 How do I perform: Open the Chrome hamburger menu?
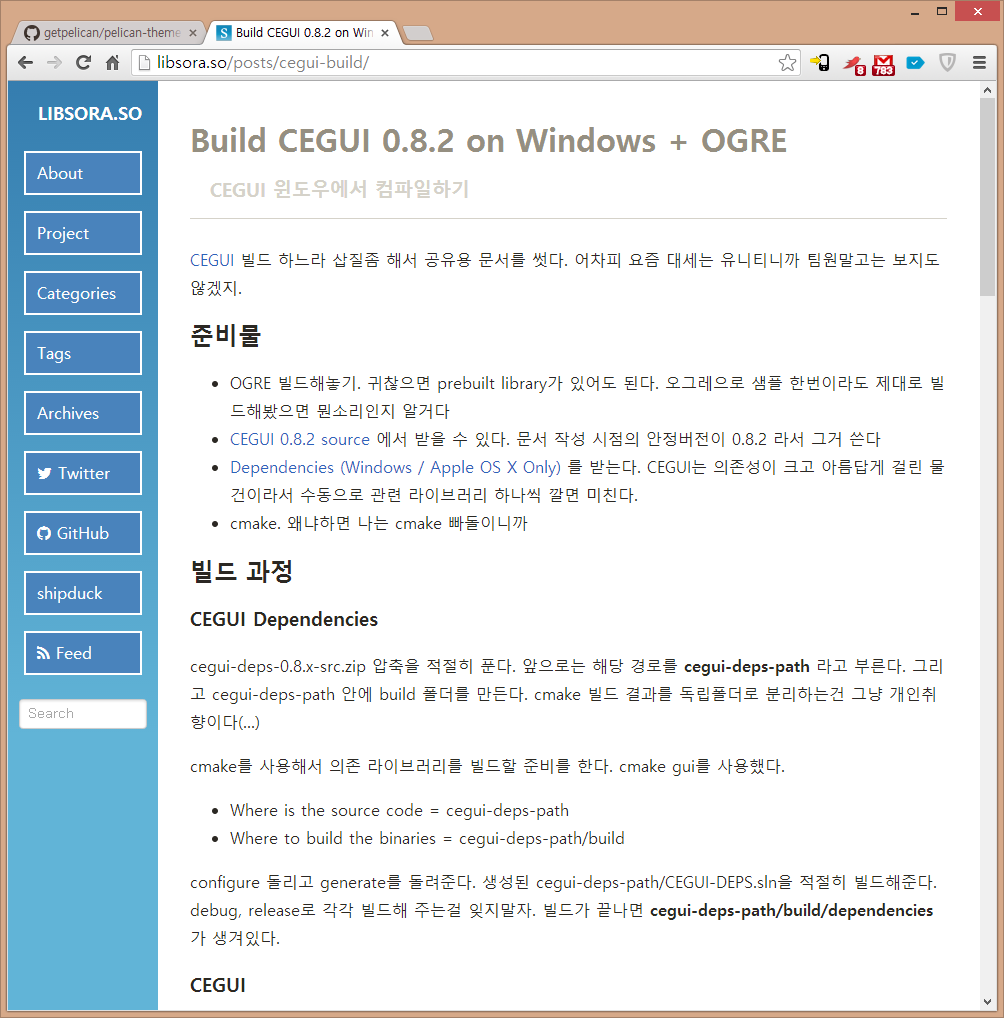pos(979,63)
